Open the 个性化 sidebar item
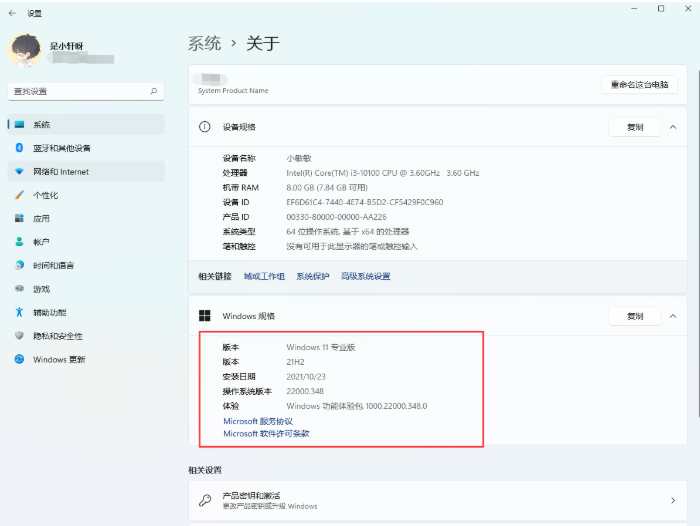700x526 pixels. click(x=86, y=195)
